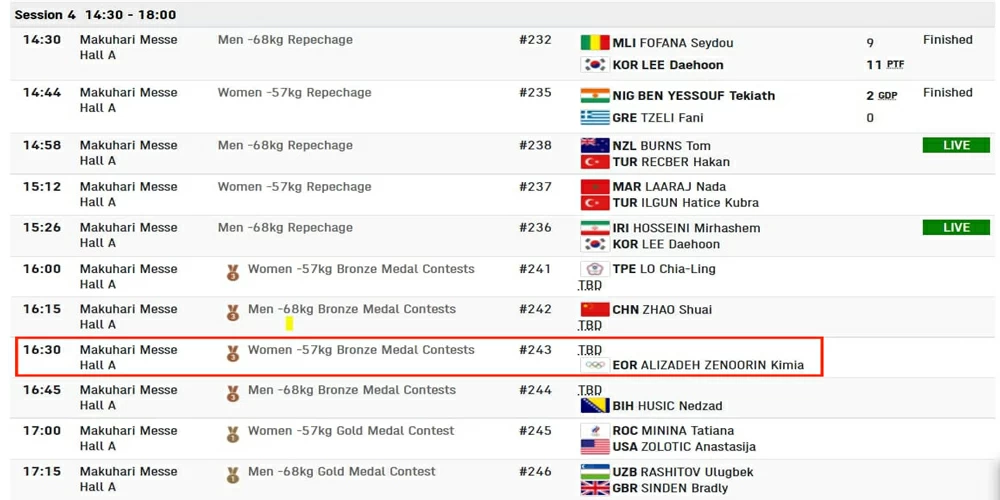Click the LIVE badge for match #238
This screenshot has height=500, width=1000.
[x=956, y=146]
